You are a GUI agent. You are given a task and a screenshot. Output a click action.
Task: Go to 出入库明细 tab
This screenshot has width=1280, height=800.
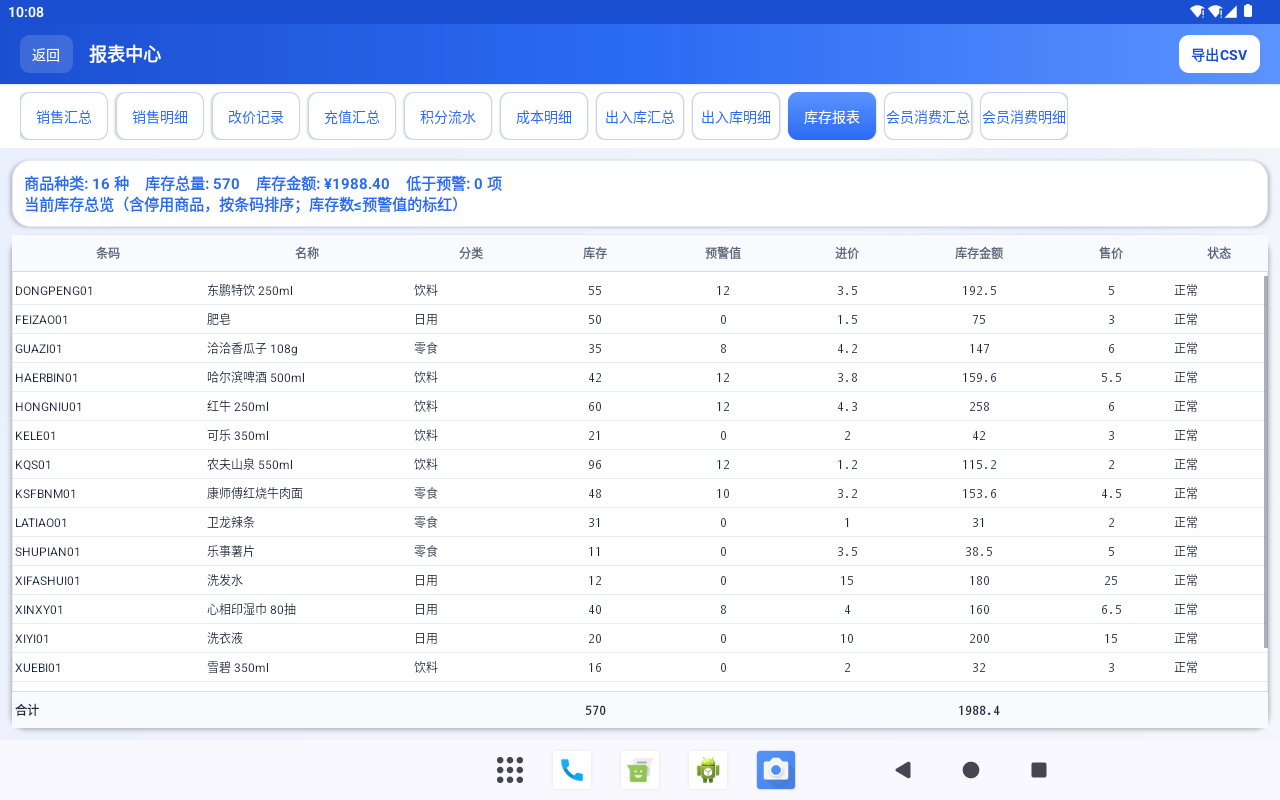click(736, 117)
